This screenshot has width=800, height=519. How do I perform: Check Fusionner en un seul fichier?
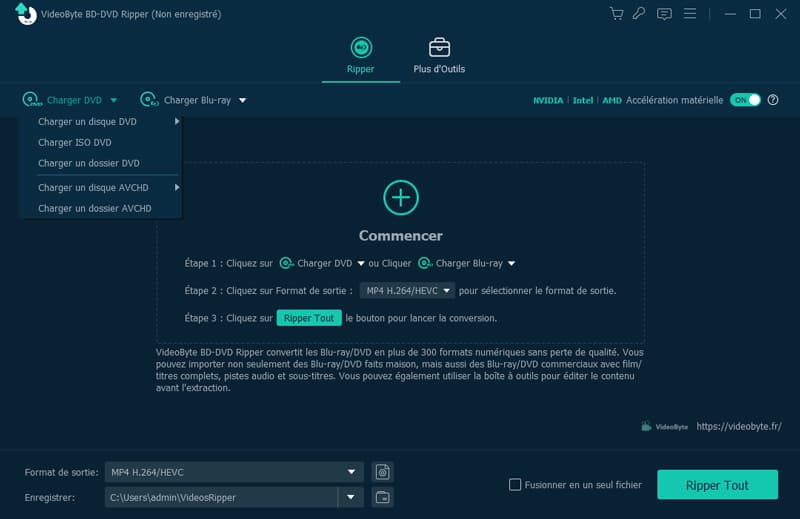click(x=515, y=485)
